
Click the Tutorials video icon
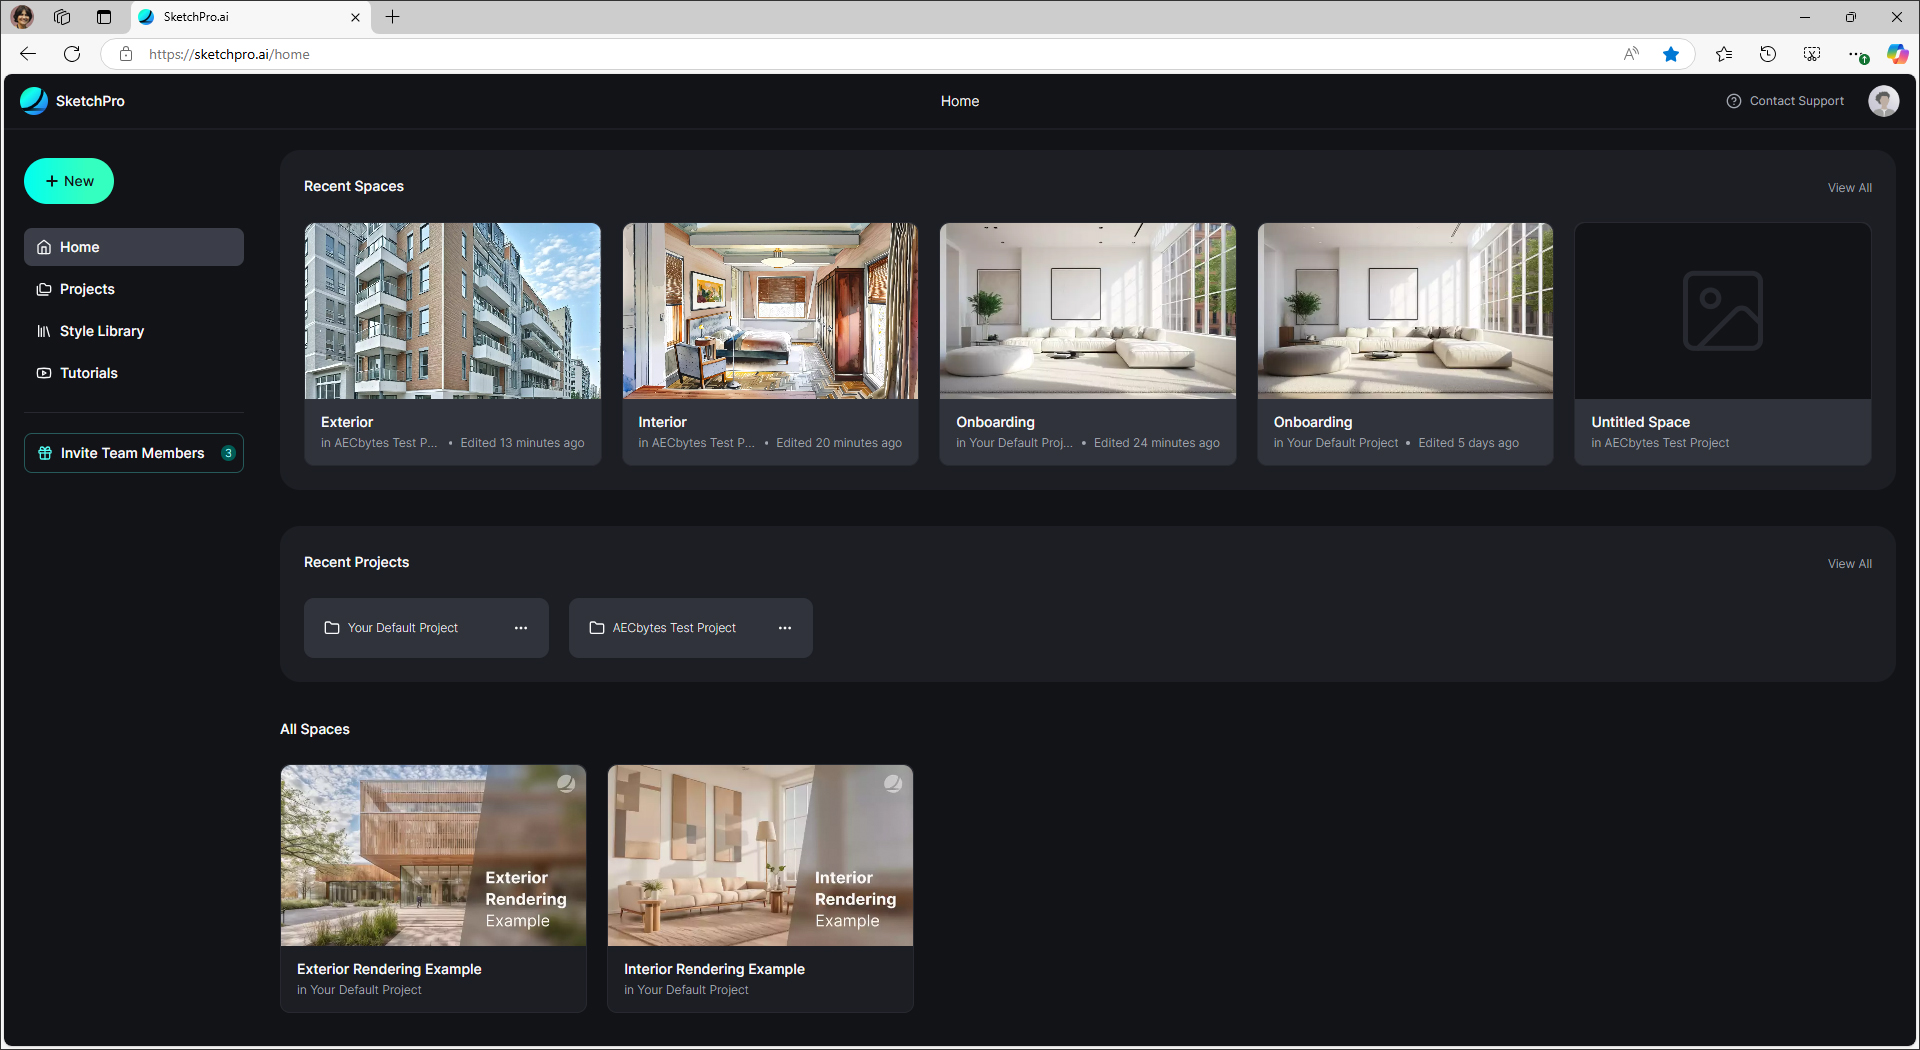(x=44, y=373)
